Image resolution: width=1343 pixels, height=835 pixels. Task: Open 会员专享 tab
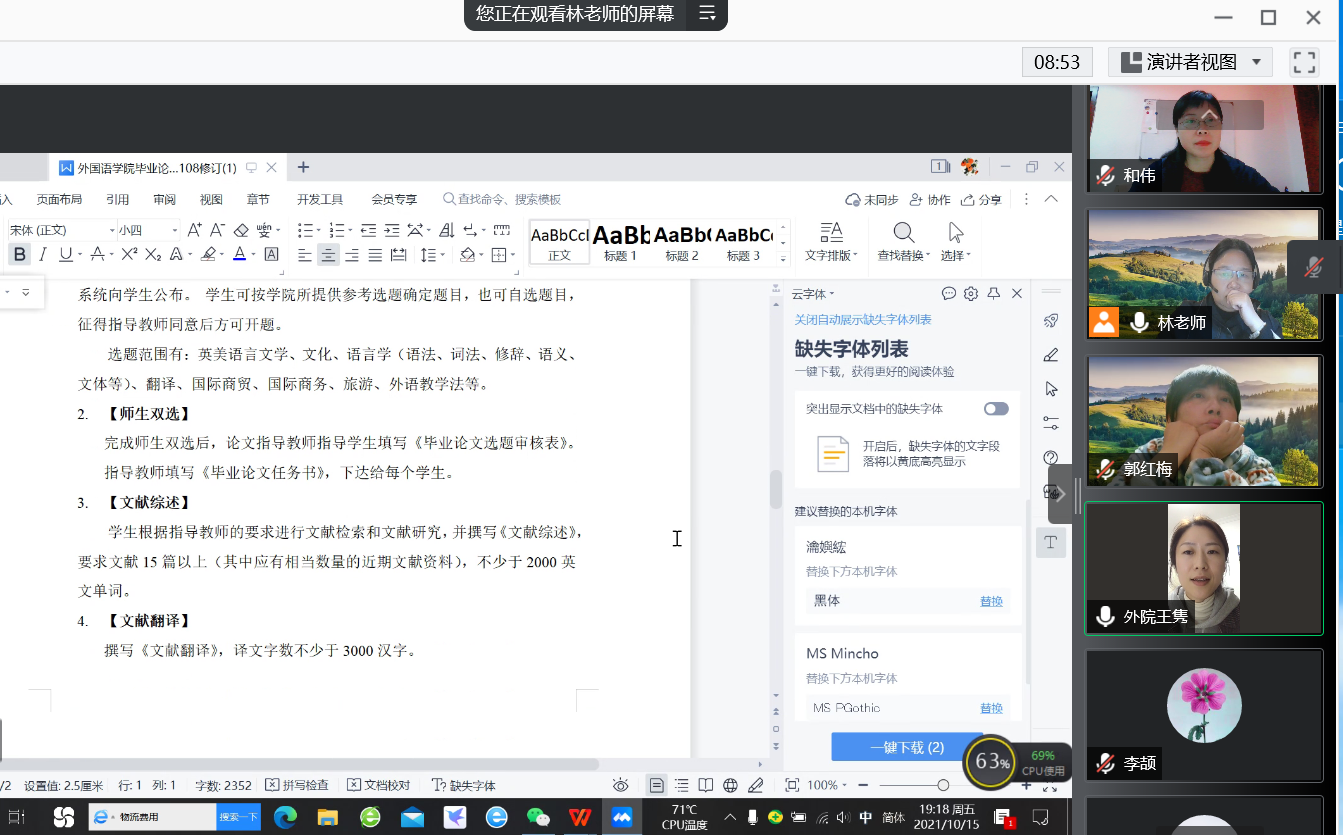pos(394,199)
